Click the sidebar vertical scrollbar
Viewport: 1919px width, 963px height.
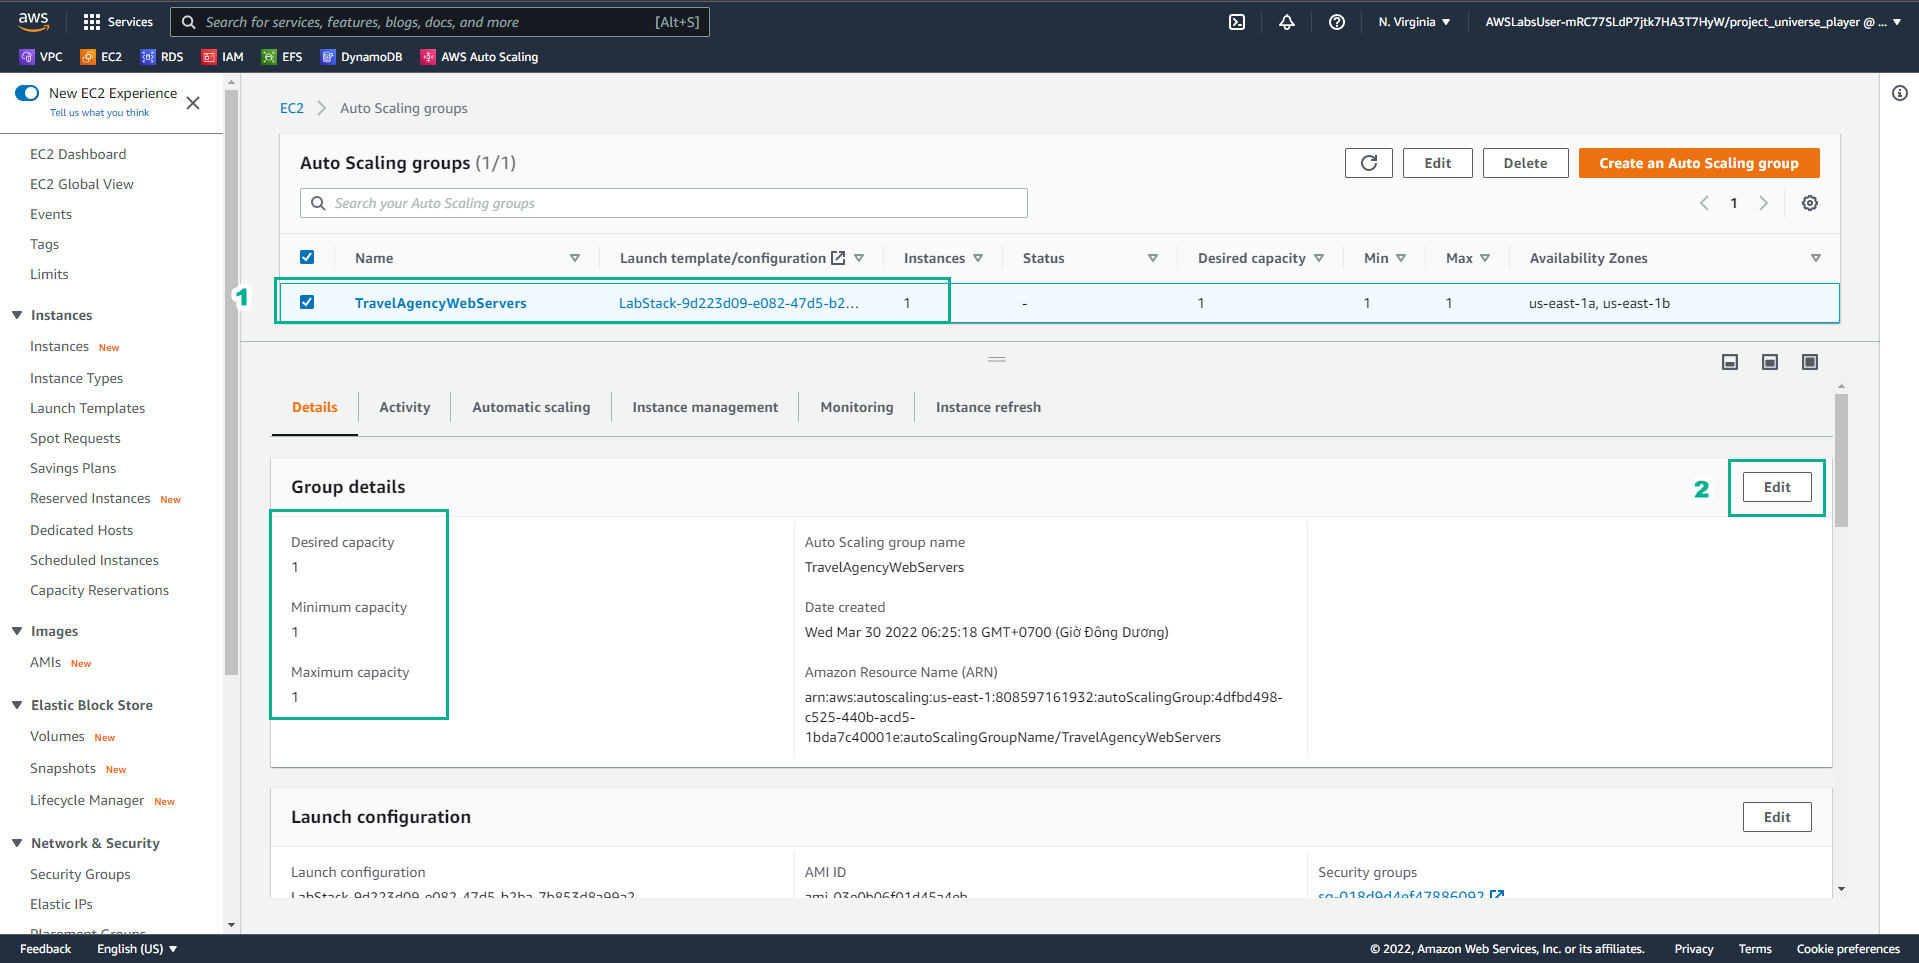(x=231, y=383)
